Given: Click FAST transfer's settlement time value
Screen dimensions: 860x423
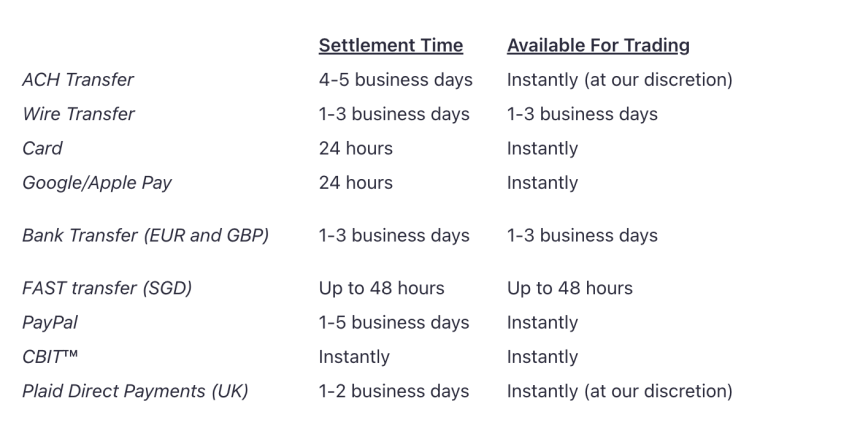Looking at the screenshot, I should [382, 288].
